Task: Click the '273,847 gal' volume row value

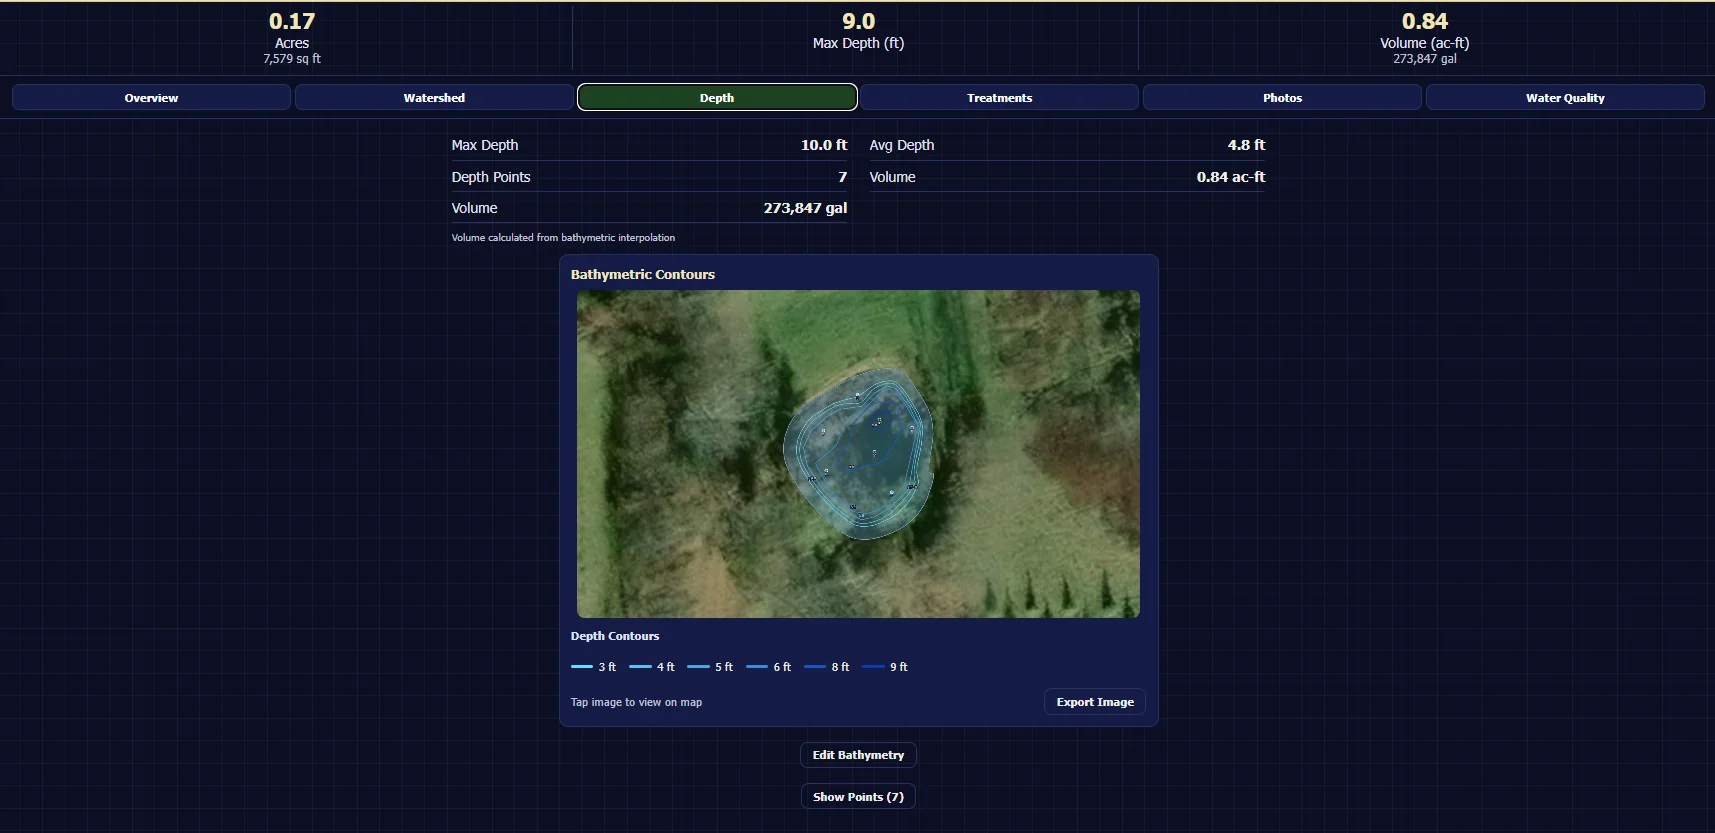Action: click(805, 208)
